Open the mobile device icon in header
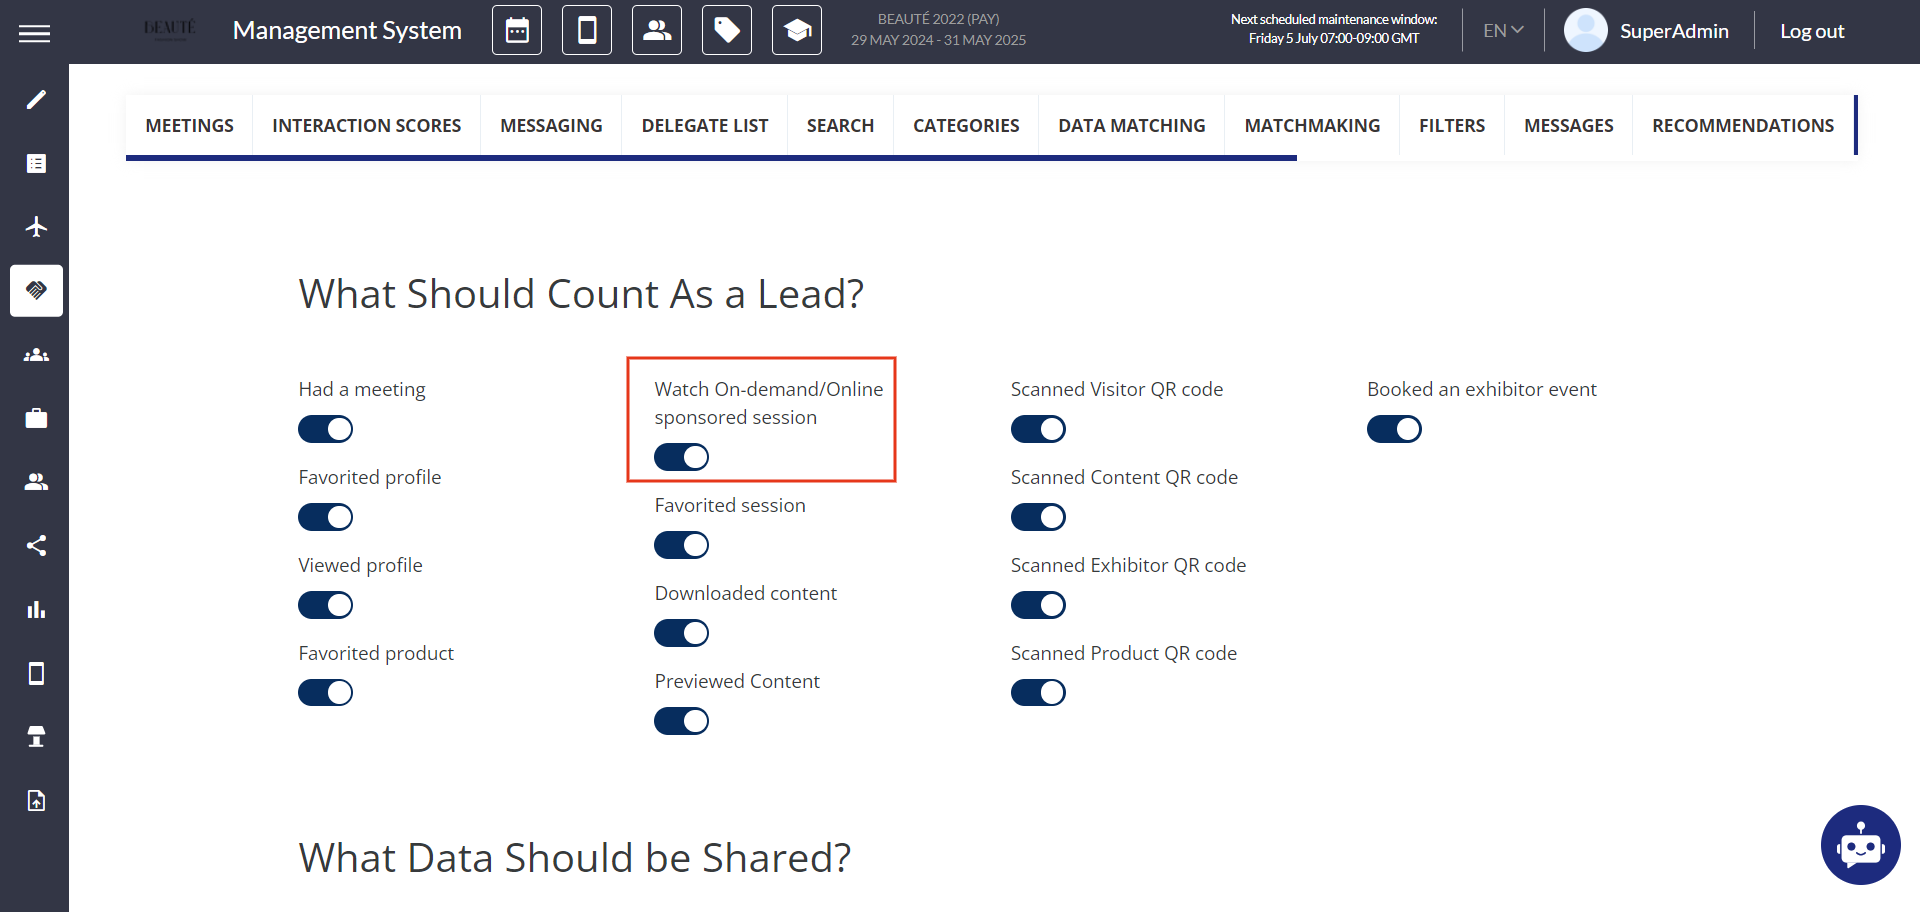 587,30
